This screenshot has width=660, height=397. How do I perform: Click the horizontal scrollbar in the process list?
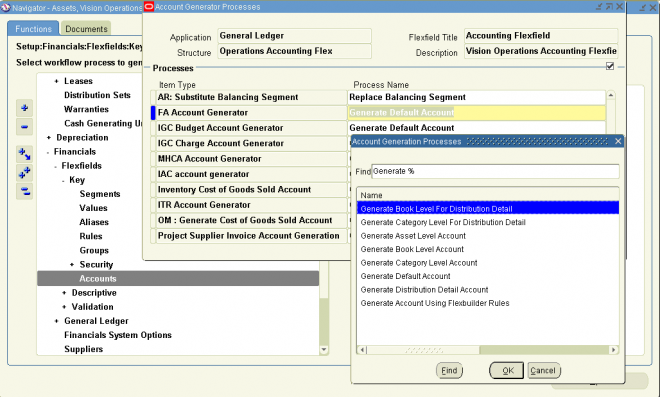point(487,350)
